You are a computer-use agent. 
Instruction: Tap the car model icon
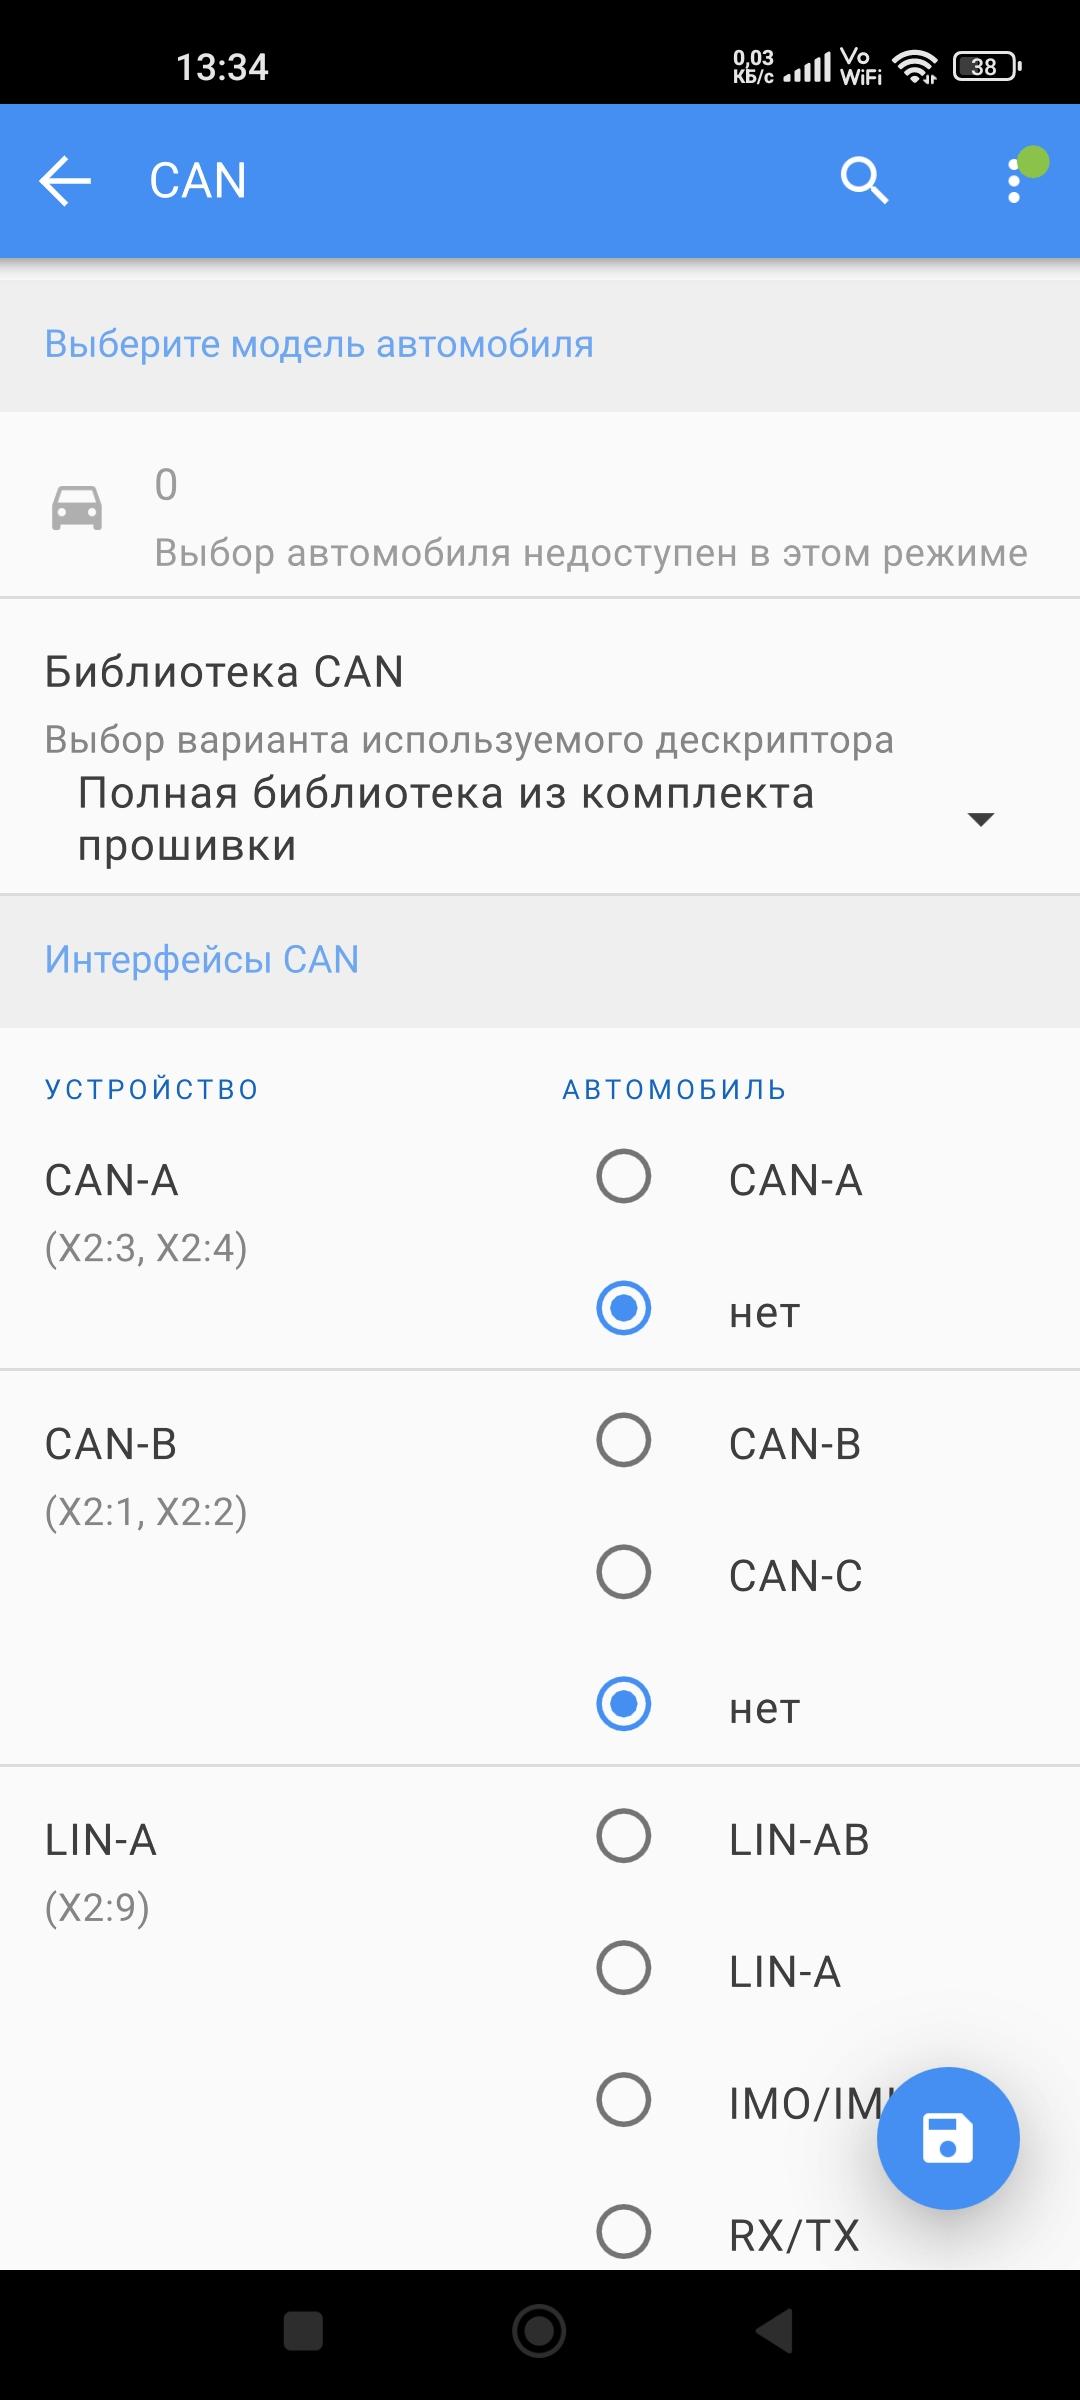77,508
